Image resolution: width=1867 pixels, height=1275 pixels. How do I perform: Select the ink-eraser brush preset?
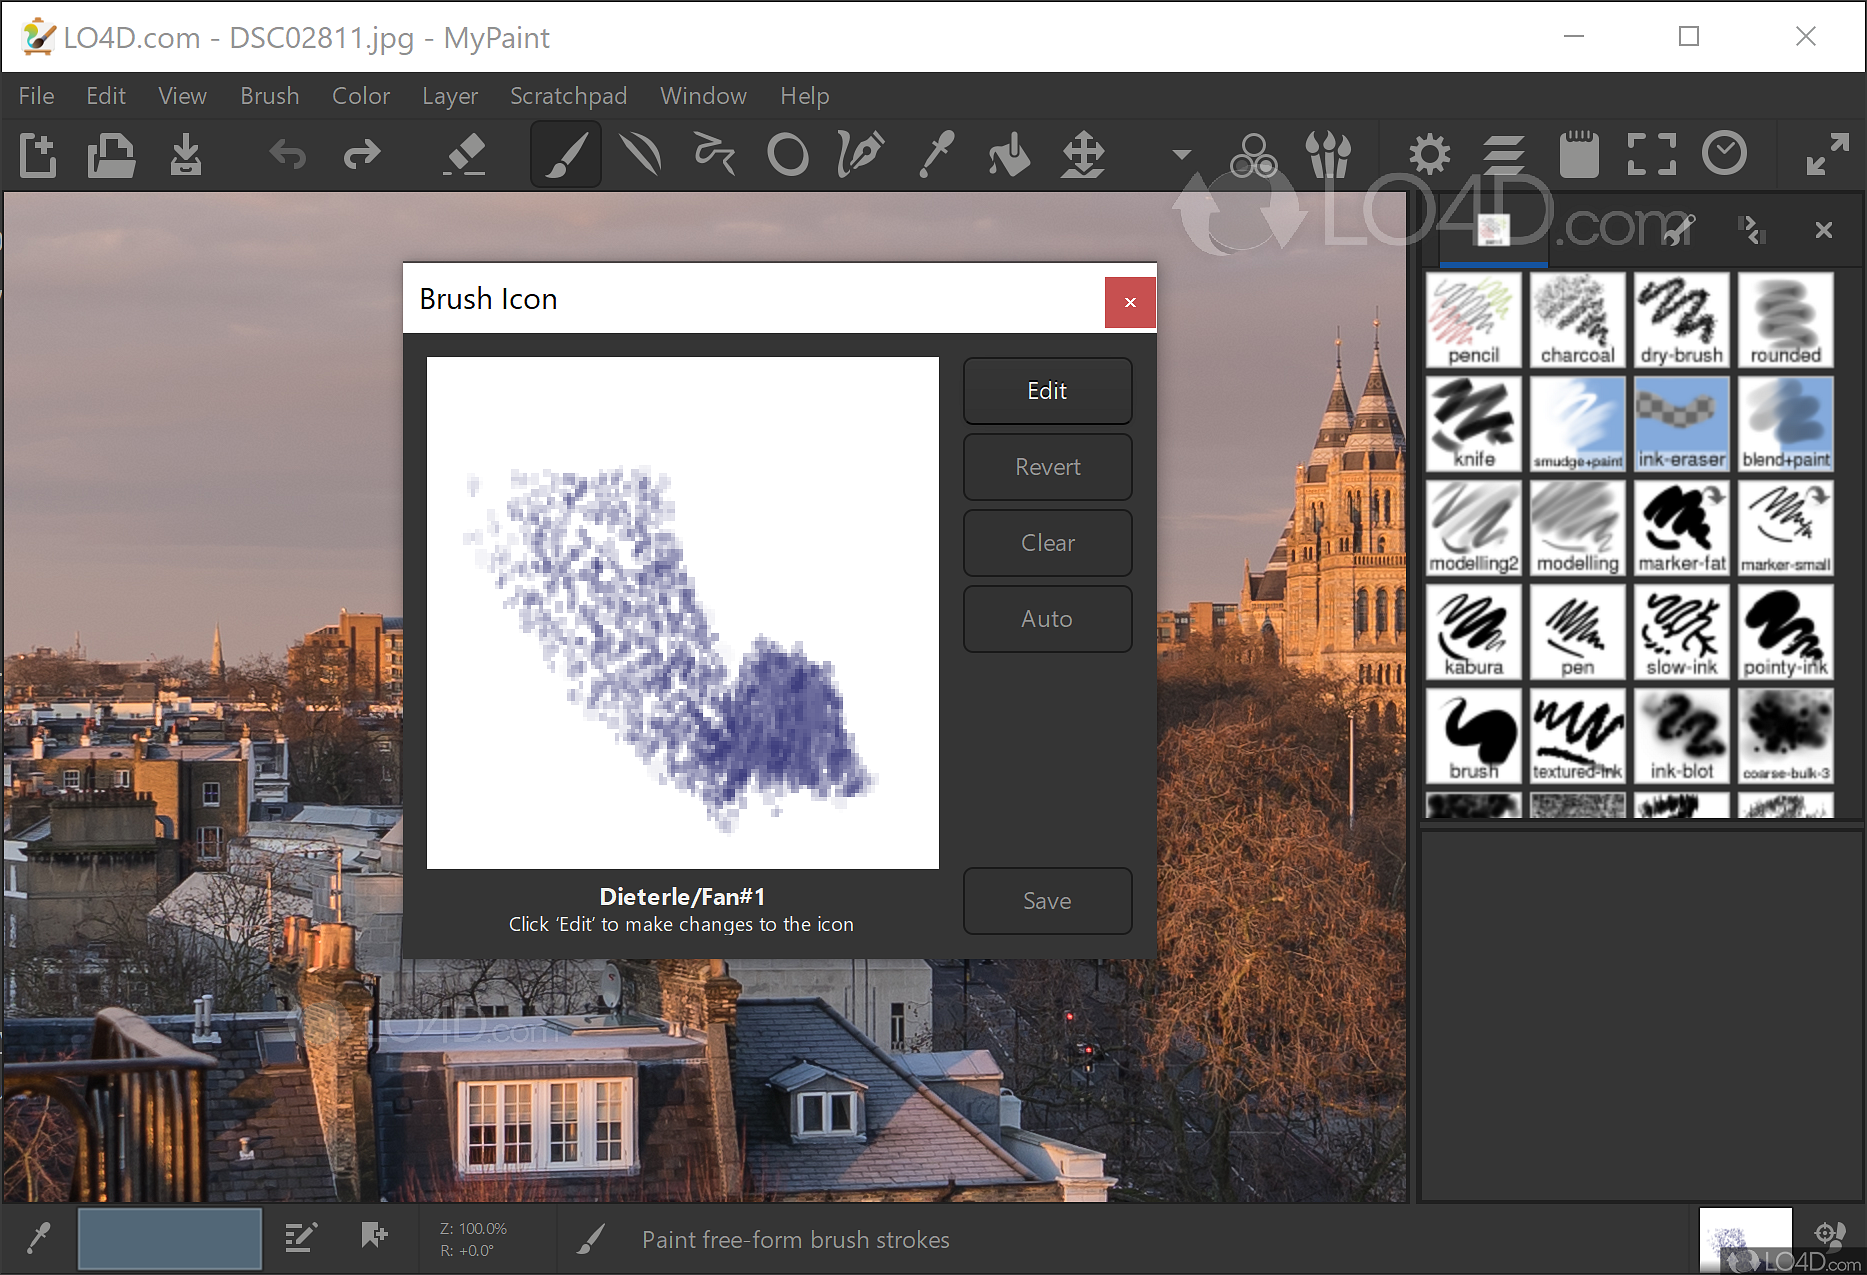(1681, 422)
